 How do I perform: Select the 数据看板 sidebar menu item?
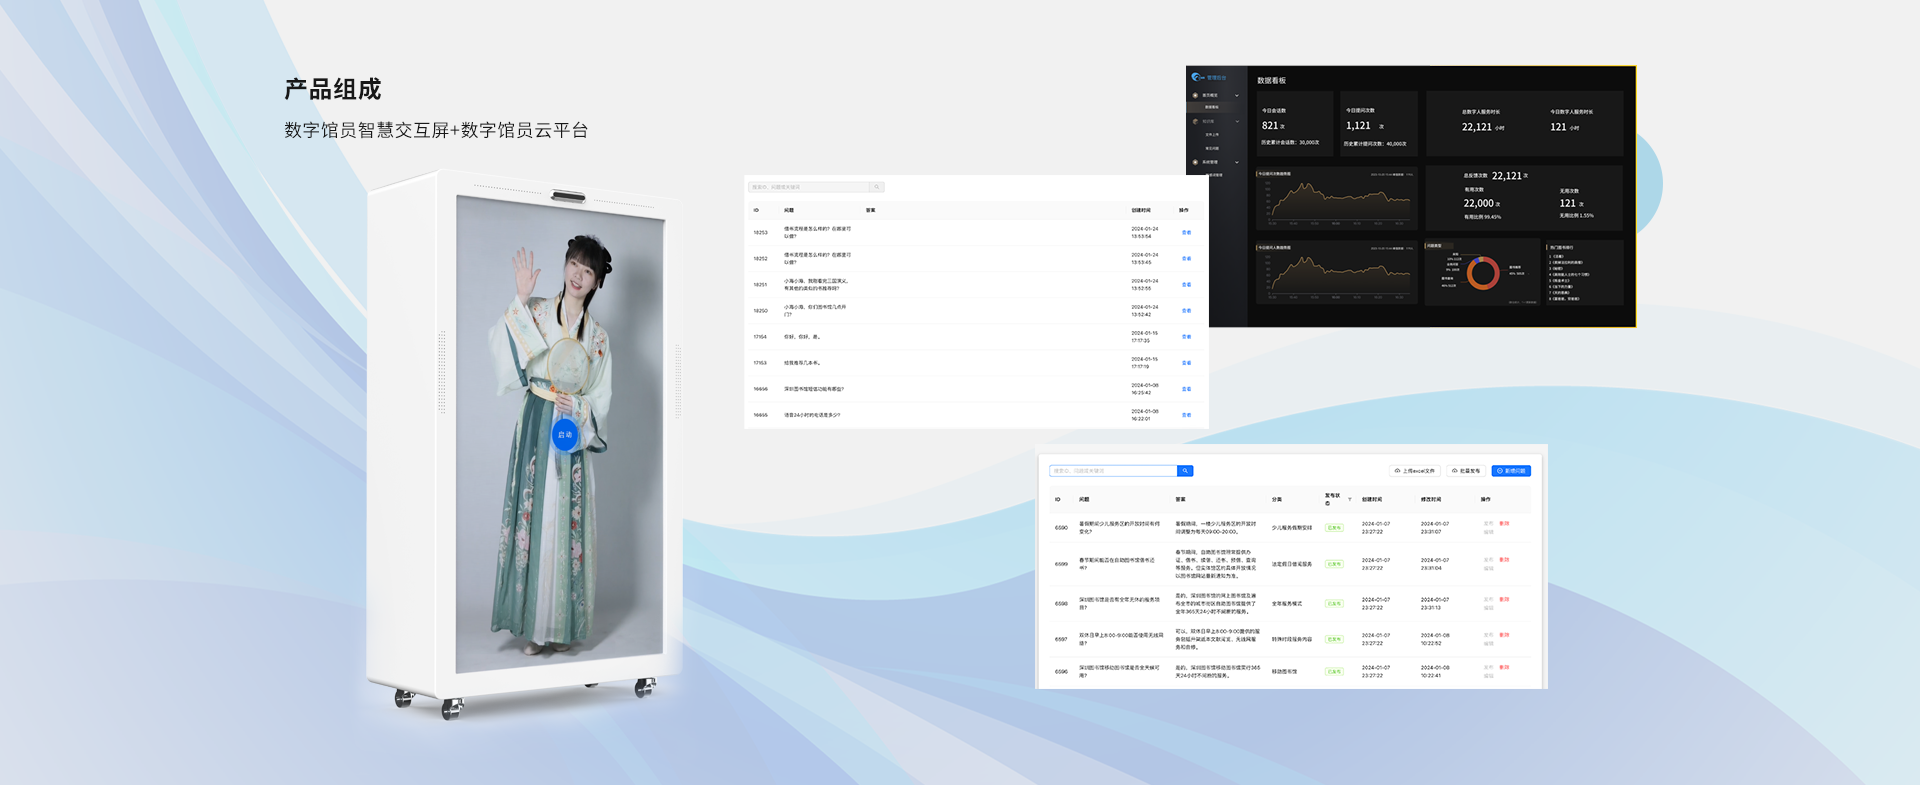point(1212,107)
